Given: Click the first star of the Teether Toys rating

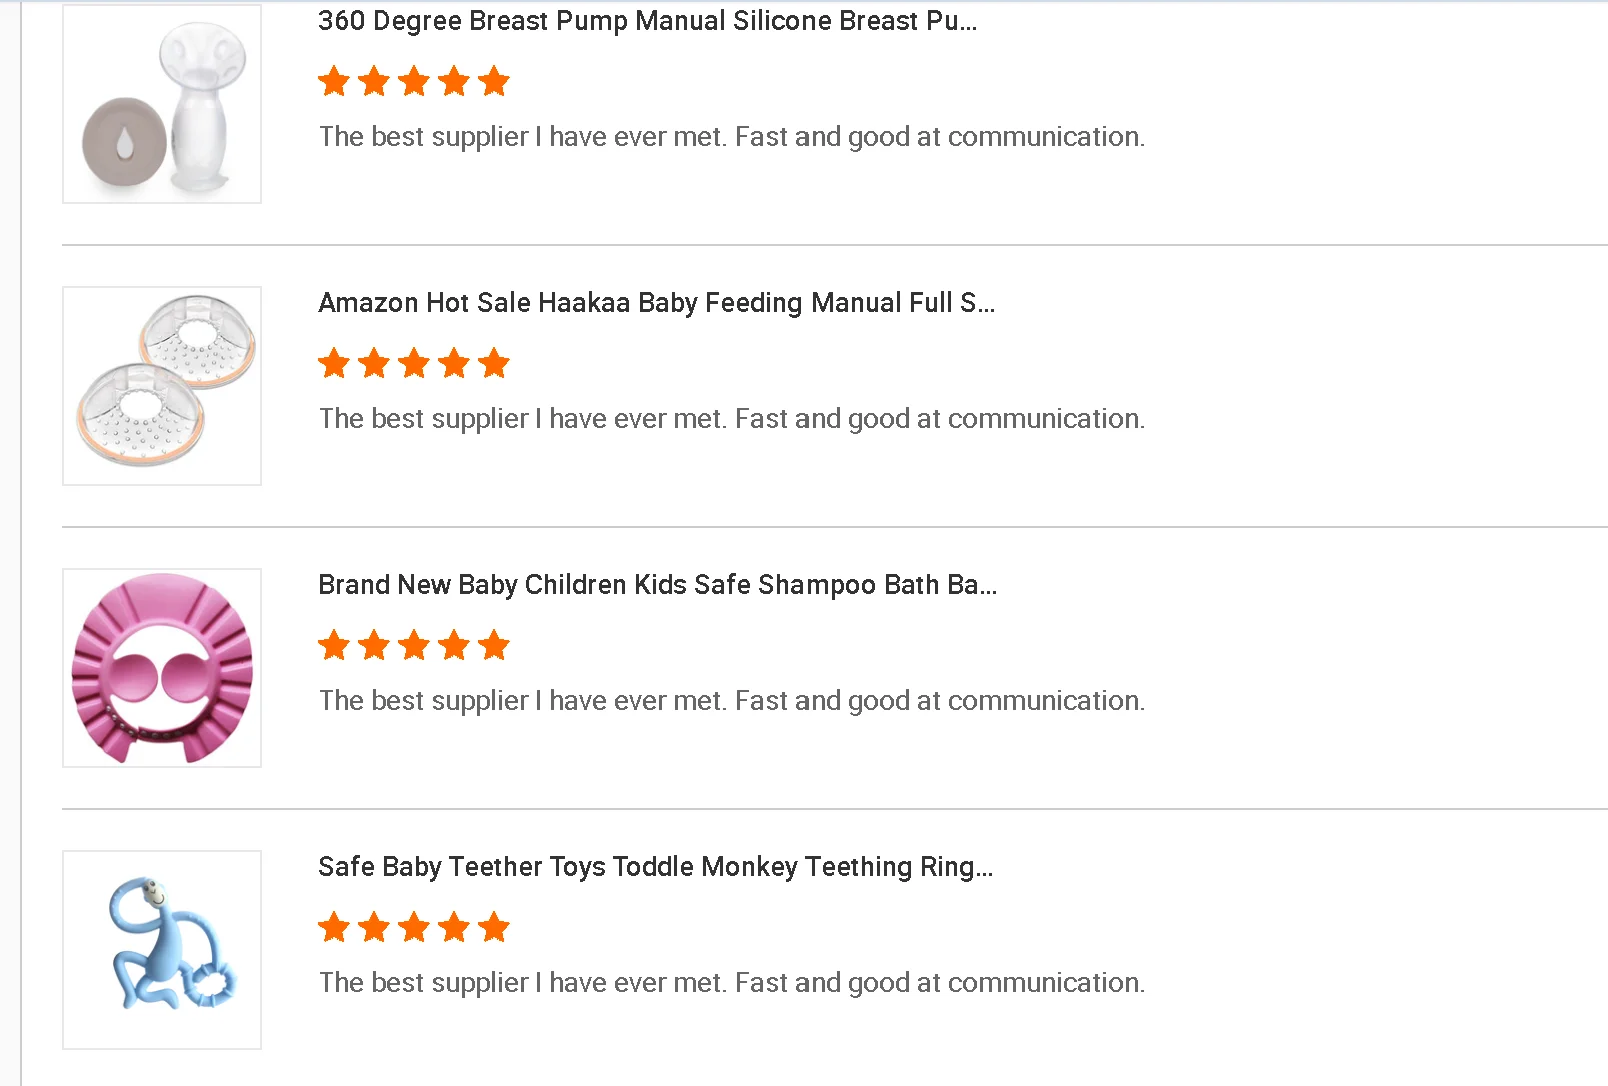Looking at the screenshot, I should pyautogui.click(x=334, y=927).
